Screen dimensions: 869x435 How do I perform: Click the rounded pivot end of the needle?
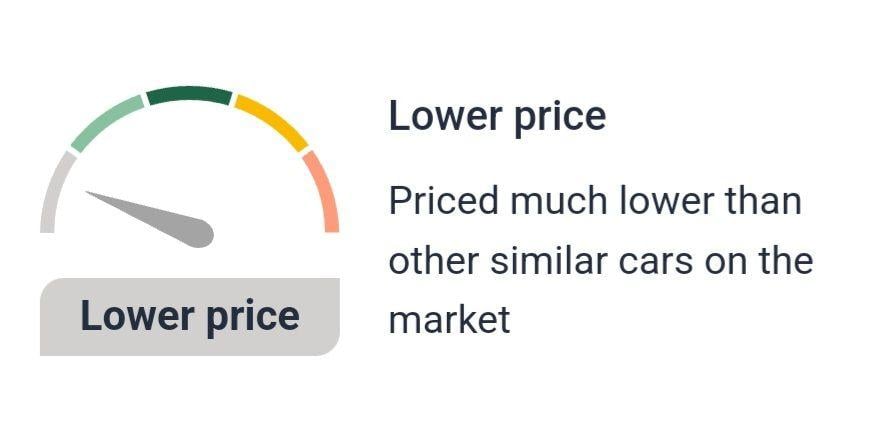[201, 233]
